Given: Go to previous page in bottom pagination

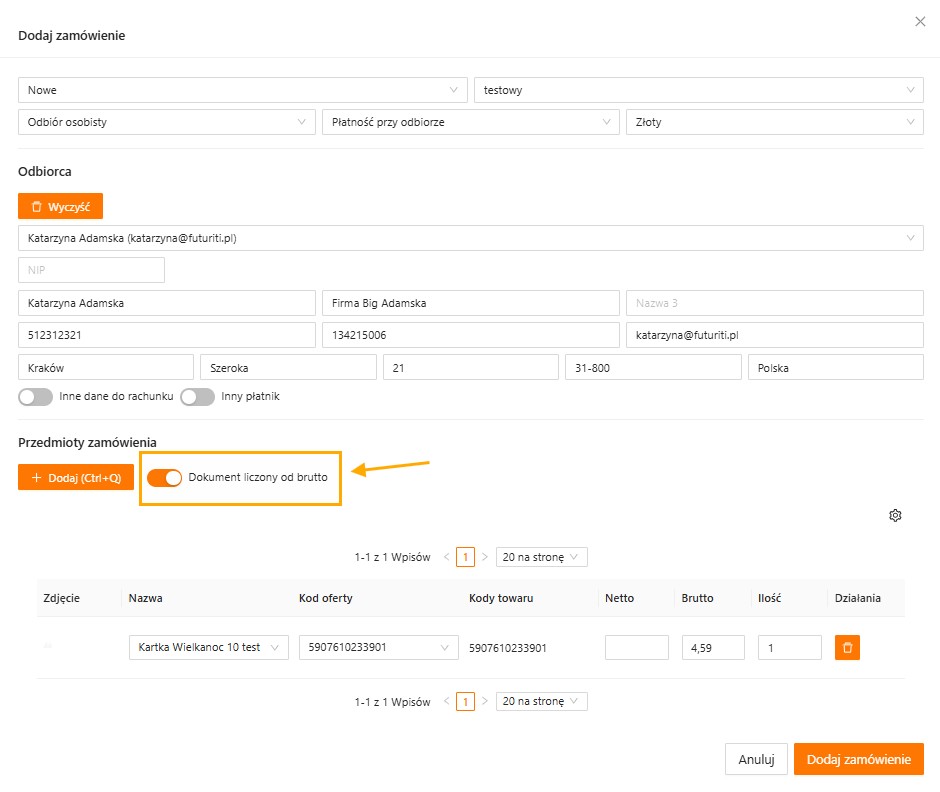Looking at the screenshot, I should tap(447, 702).
